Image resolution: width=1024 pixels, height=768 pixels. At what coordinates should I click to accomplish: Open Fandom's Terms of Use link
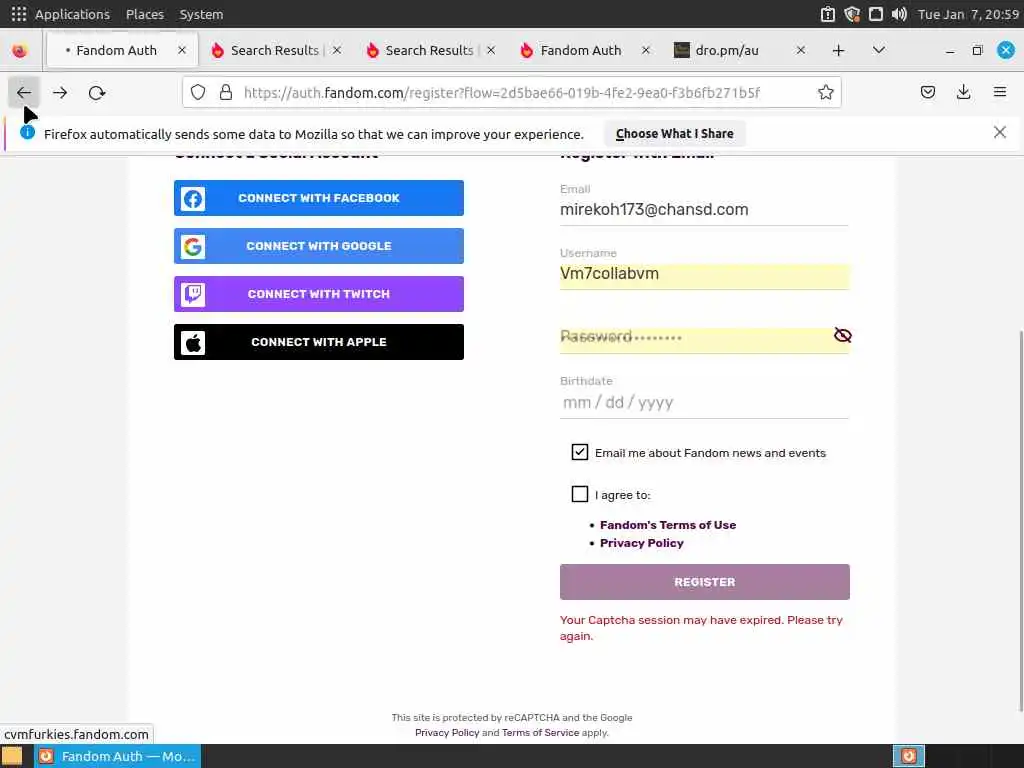click(667, 525)
